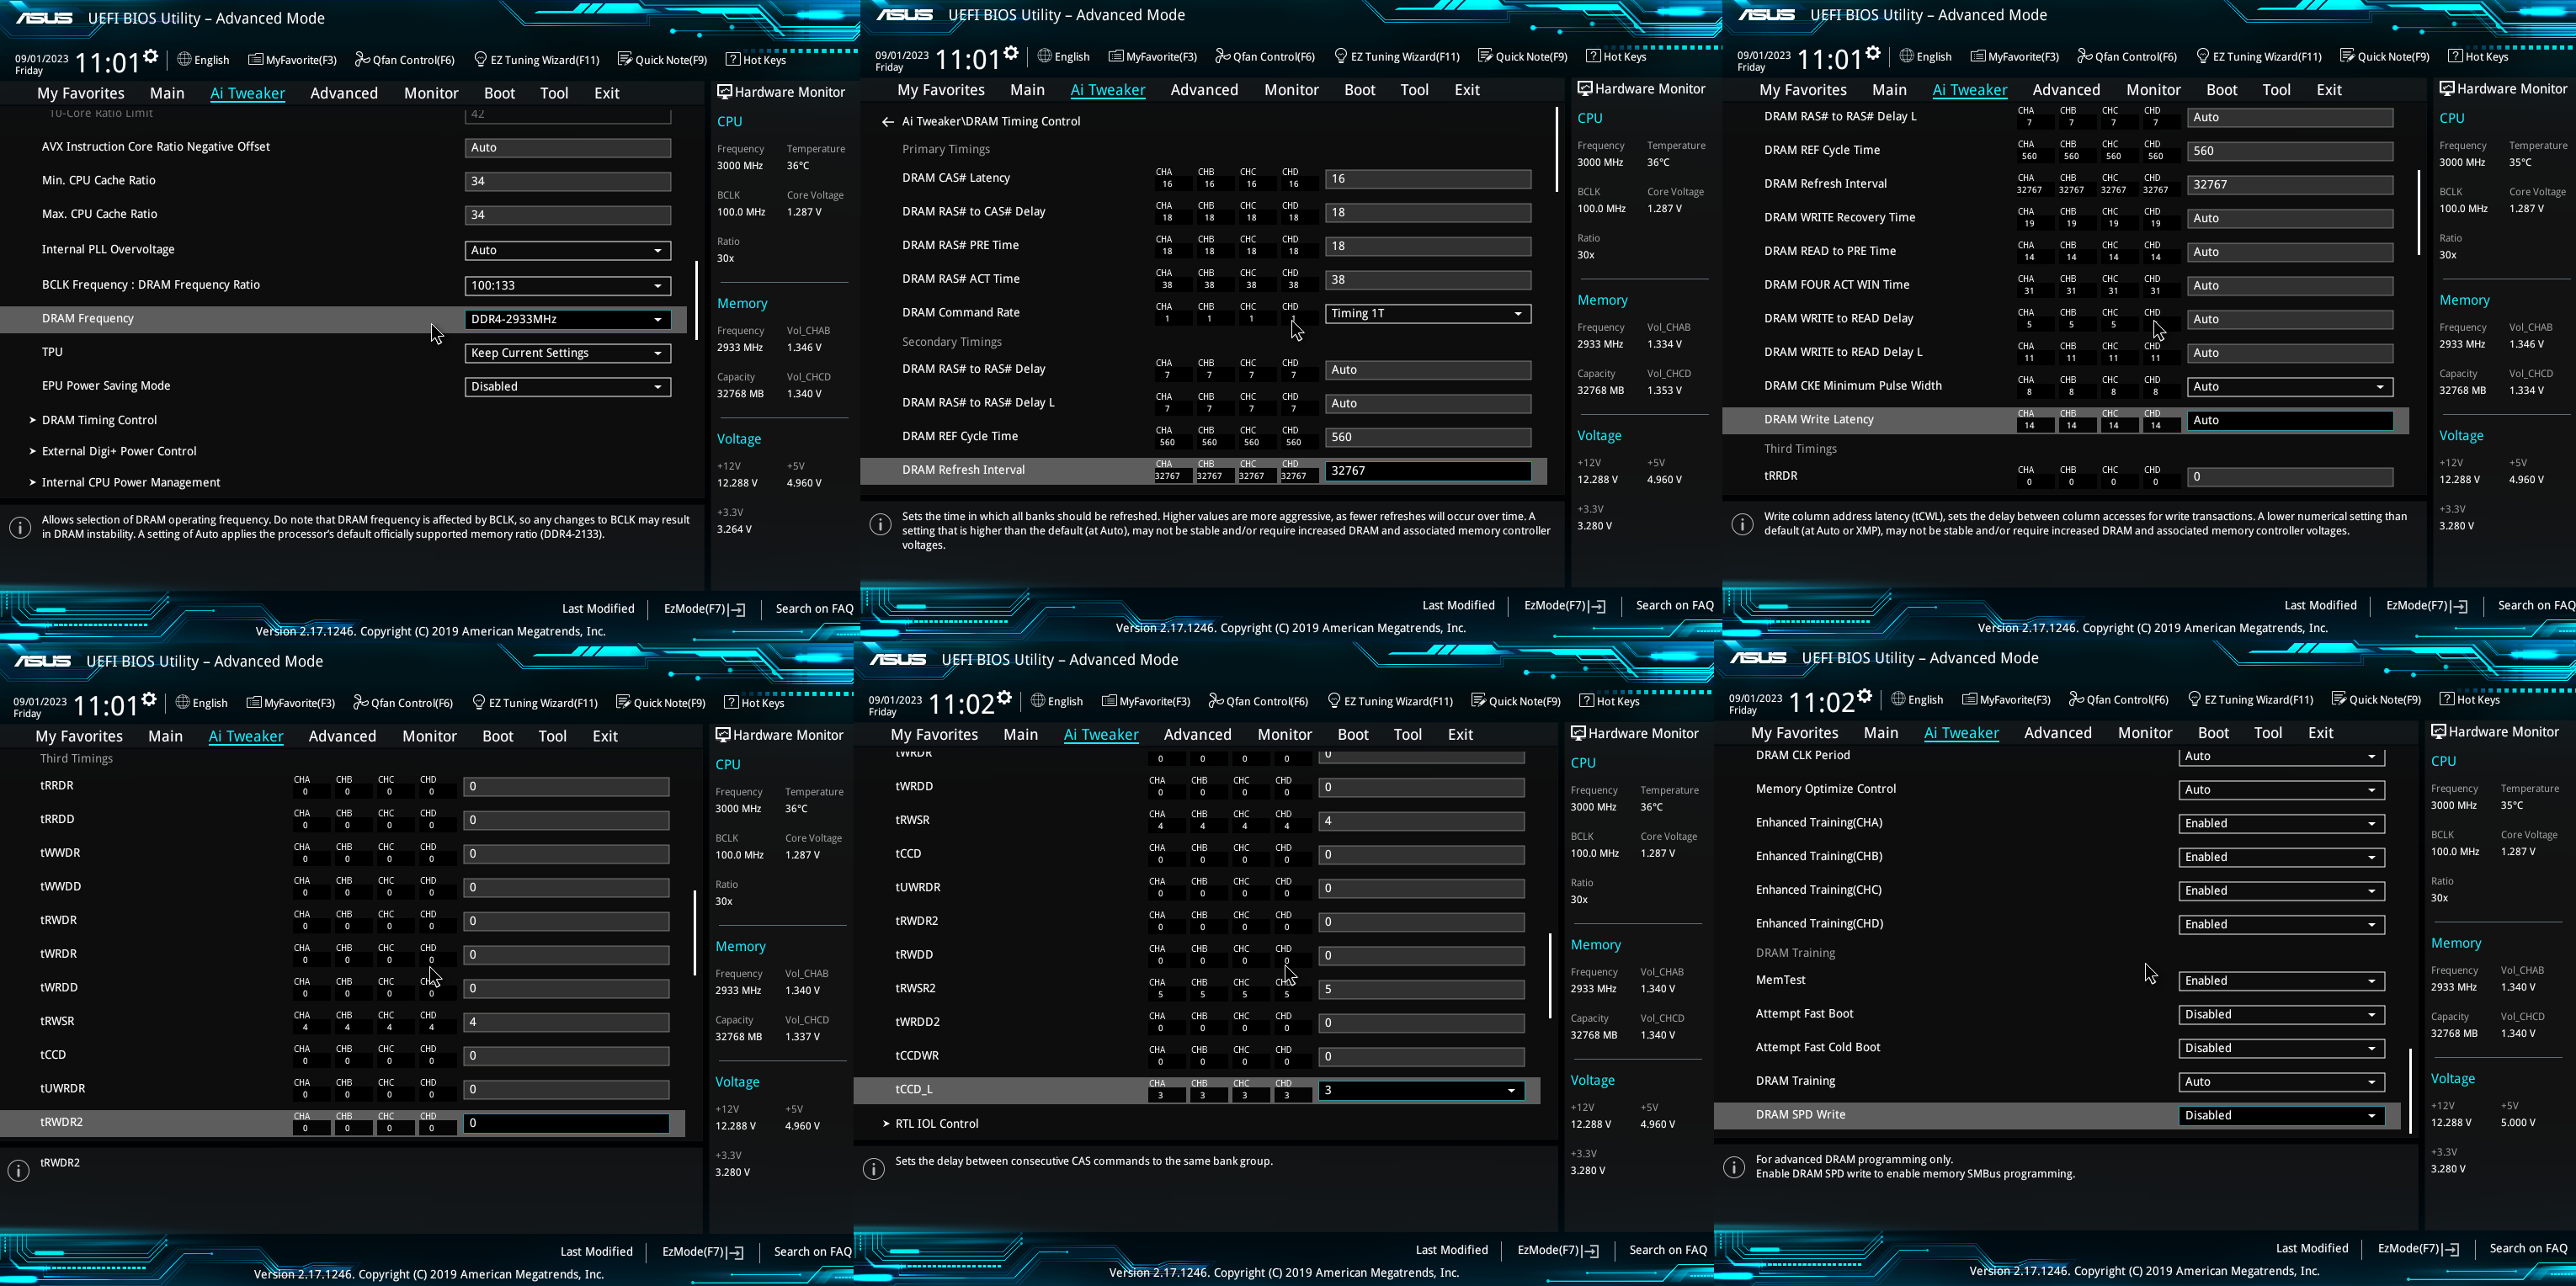Open External Digi+ Power Control submenu
Screen dimensions: 2576x1286
[119, 451]
